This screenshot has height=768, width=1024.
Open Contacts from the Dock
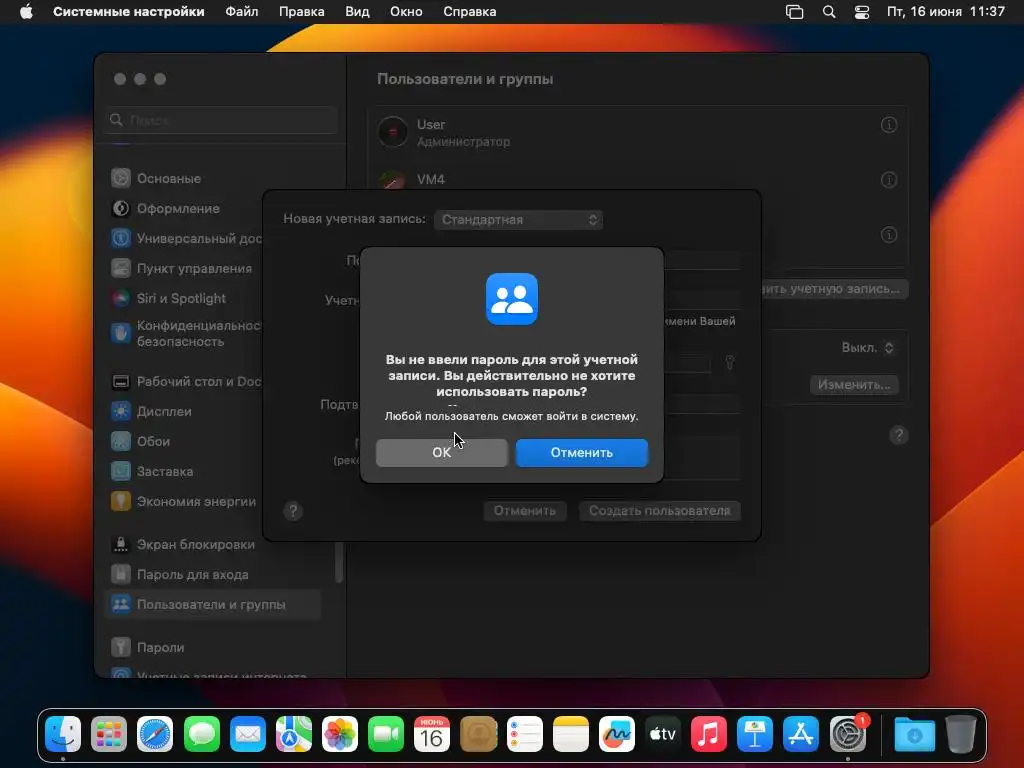pyautogui.click(x=479, y=734)
